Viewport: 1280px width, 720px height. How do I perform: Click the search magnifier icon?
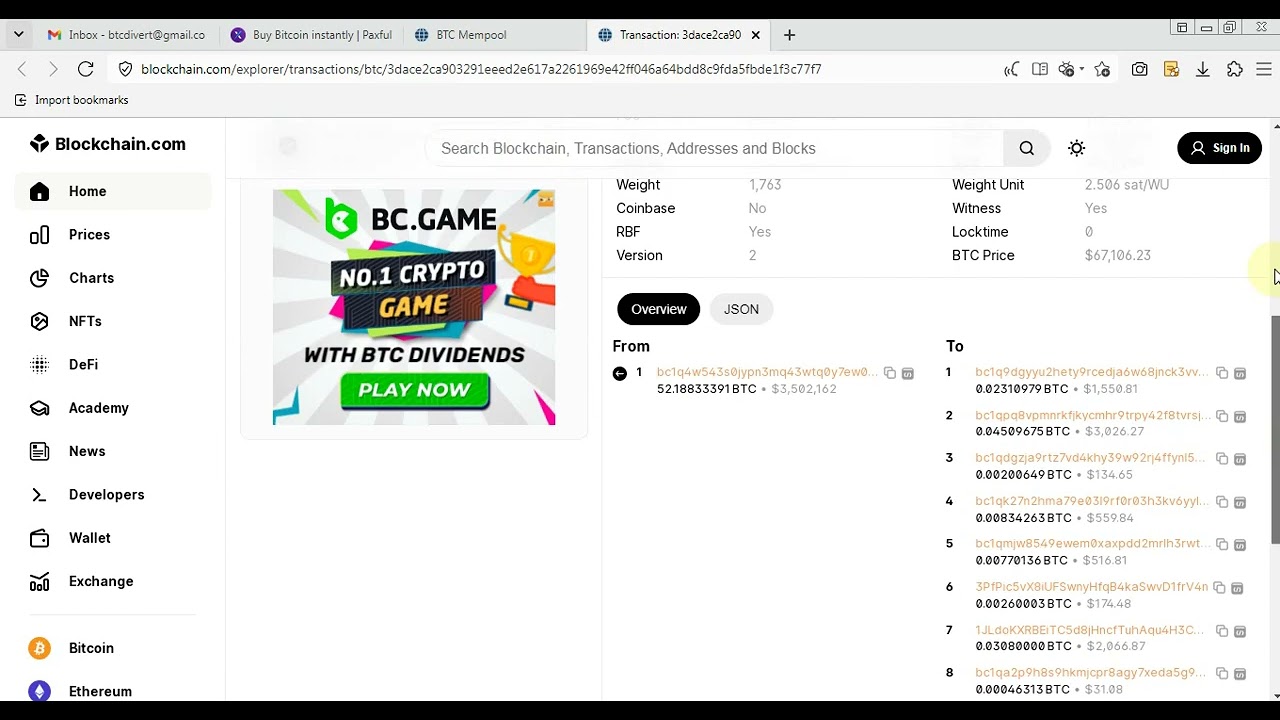click(1027, 148)
